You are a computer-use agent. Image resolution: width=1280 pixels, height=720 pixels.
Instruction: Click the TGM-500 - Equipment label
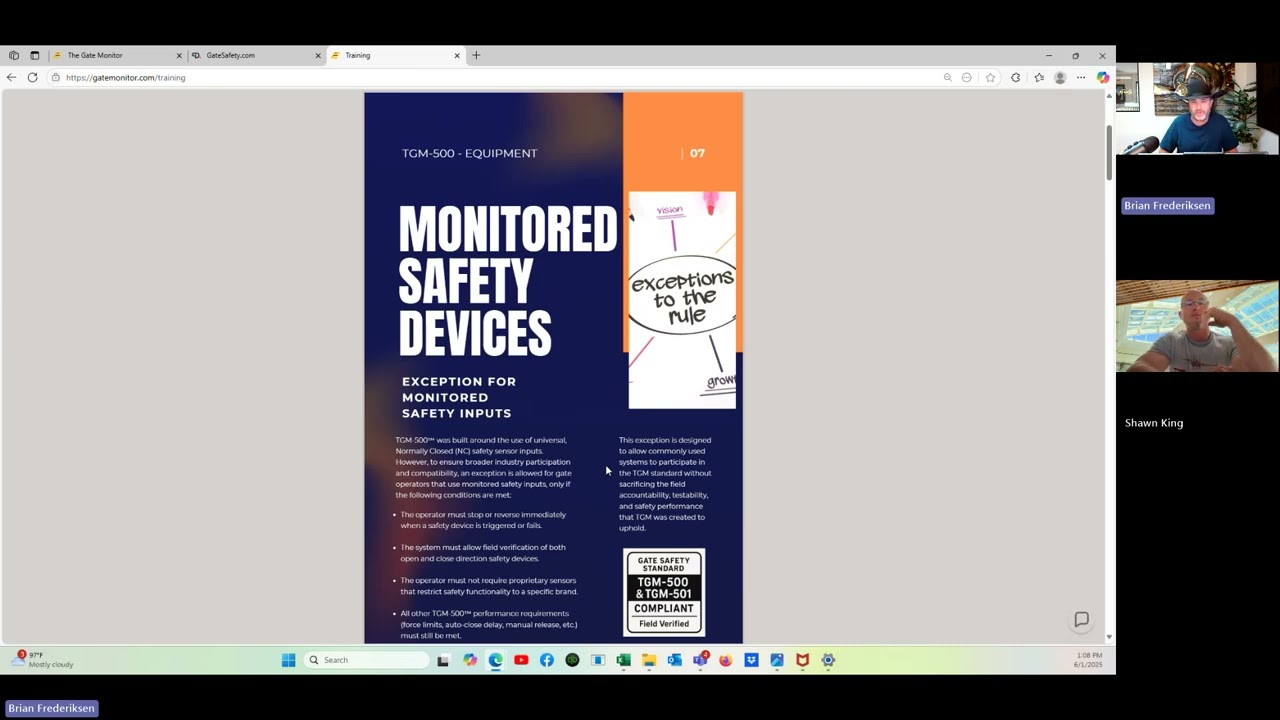469,153
